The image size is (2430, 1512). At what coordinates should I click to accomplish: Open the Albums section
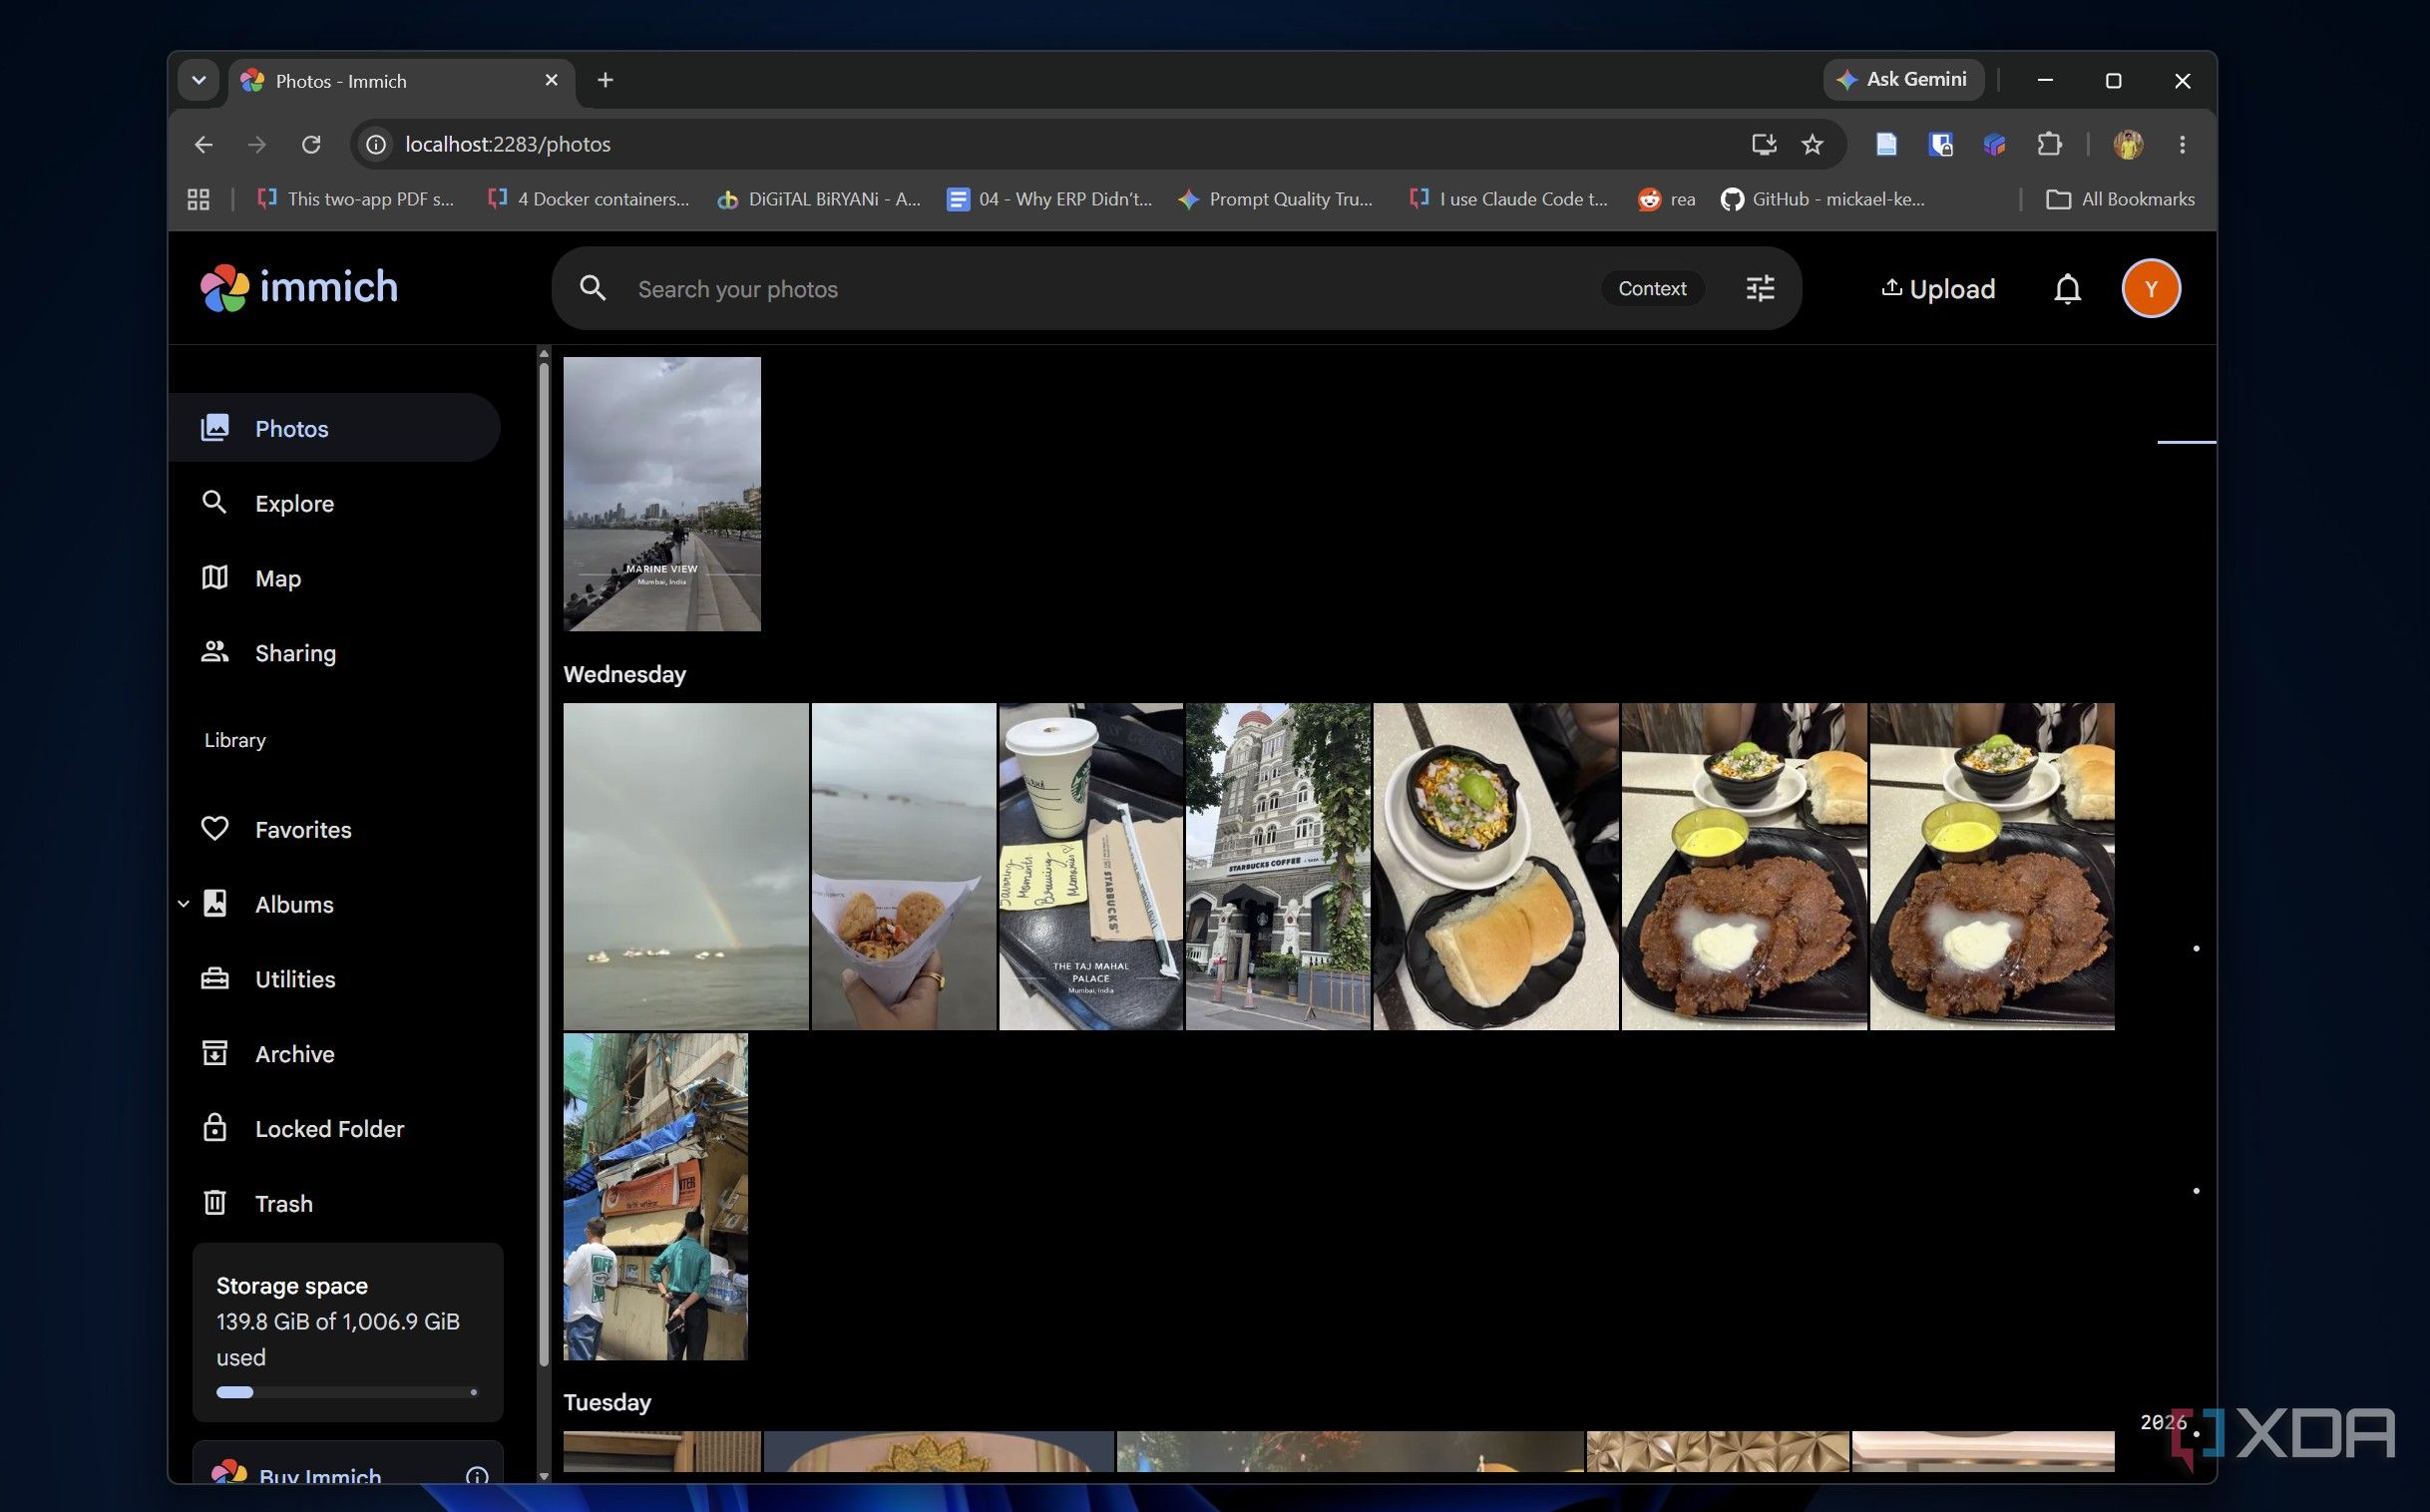point(334,904)
